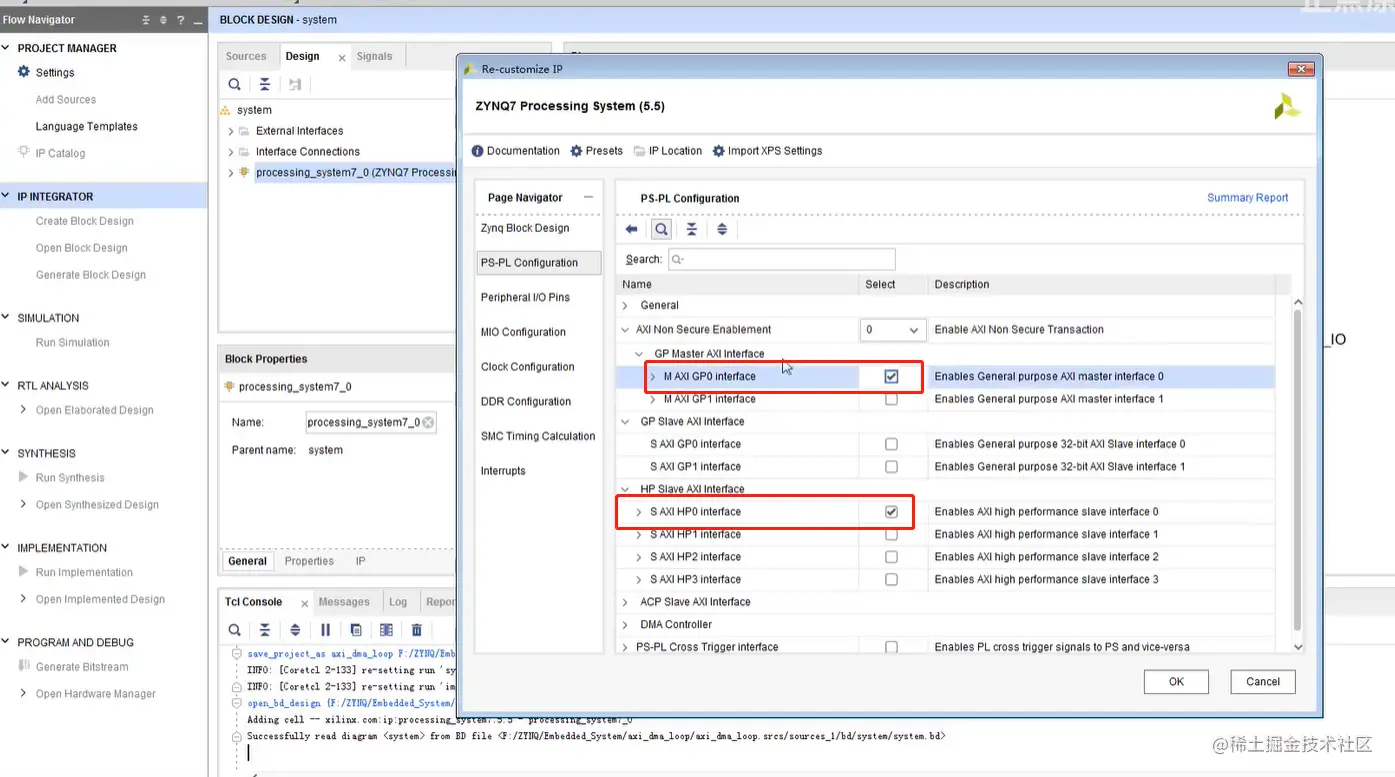The height and width of the screenshot is (777, 1395).
Task: Select Peripheral I/O Pins in Page Navigator
Action: point(525,298)
